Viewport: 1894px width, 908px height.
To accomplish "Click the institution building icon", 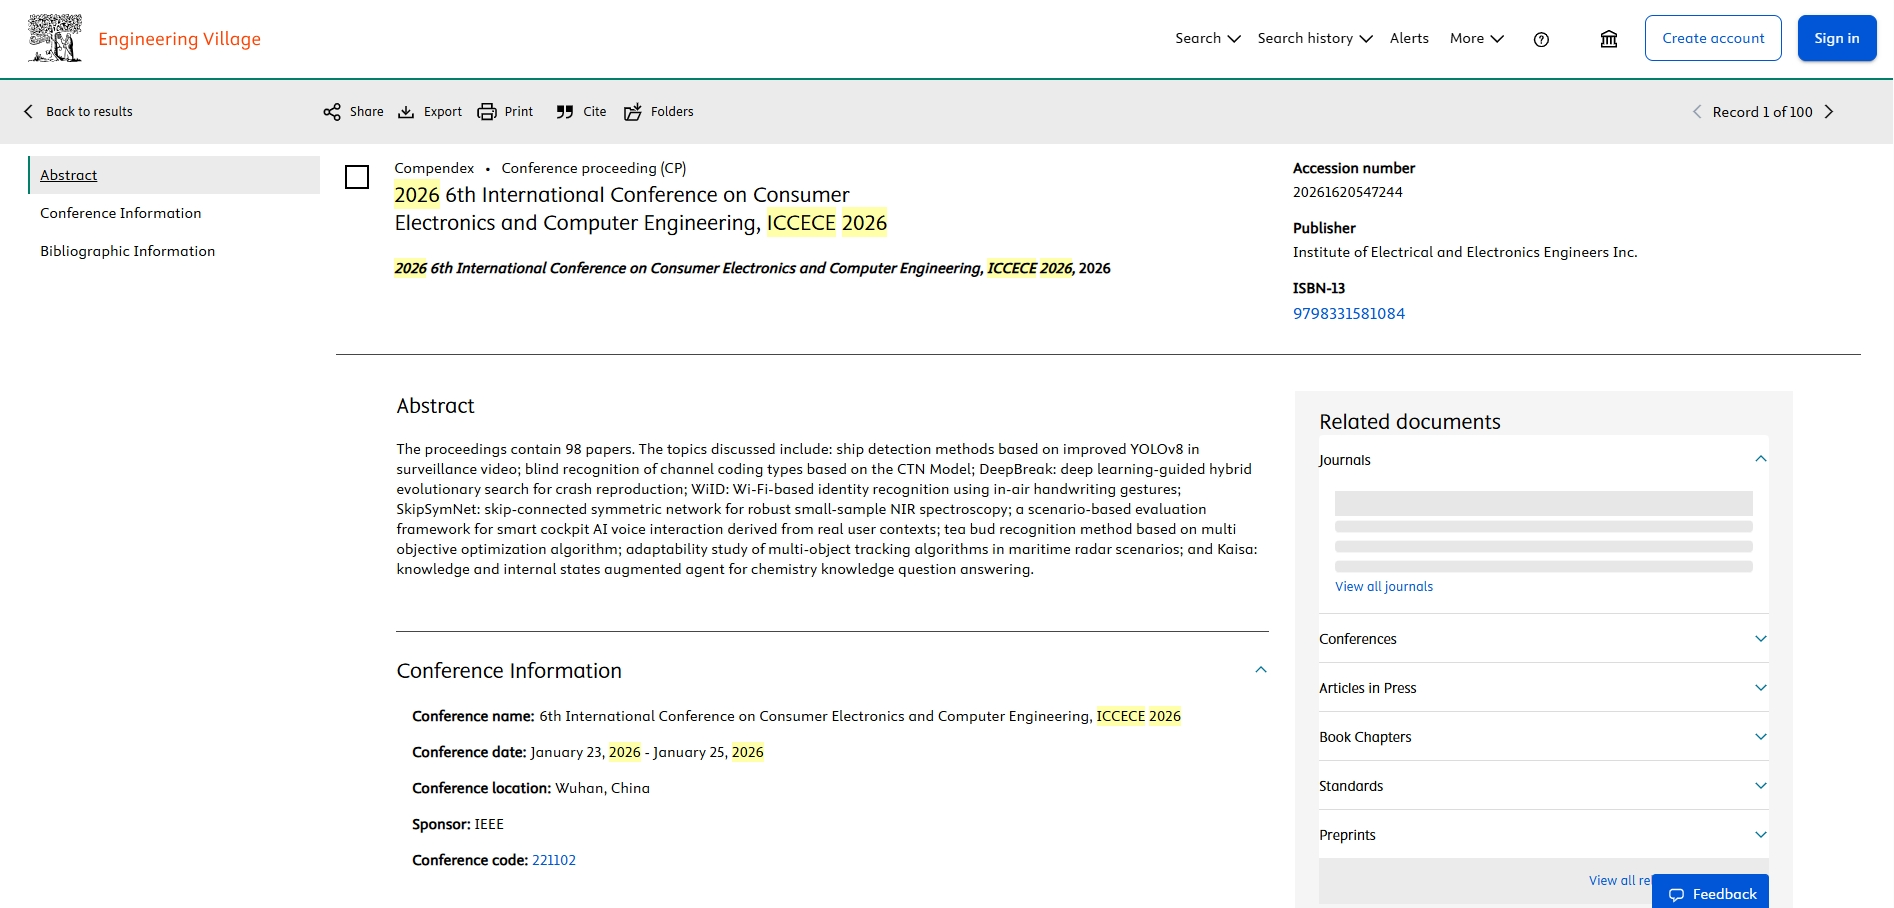I will 1609,39.
